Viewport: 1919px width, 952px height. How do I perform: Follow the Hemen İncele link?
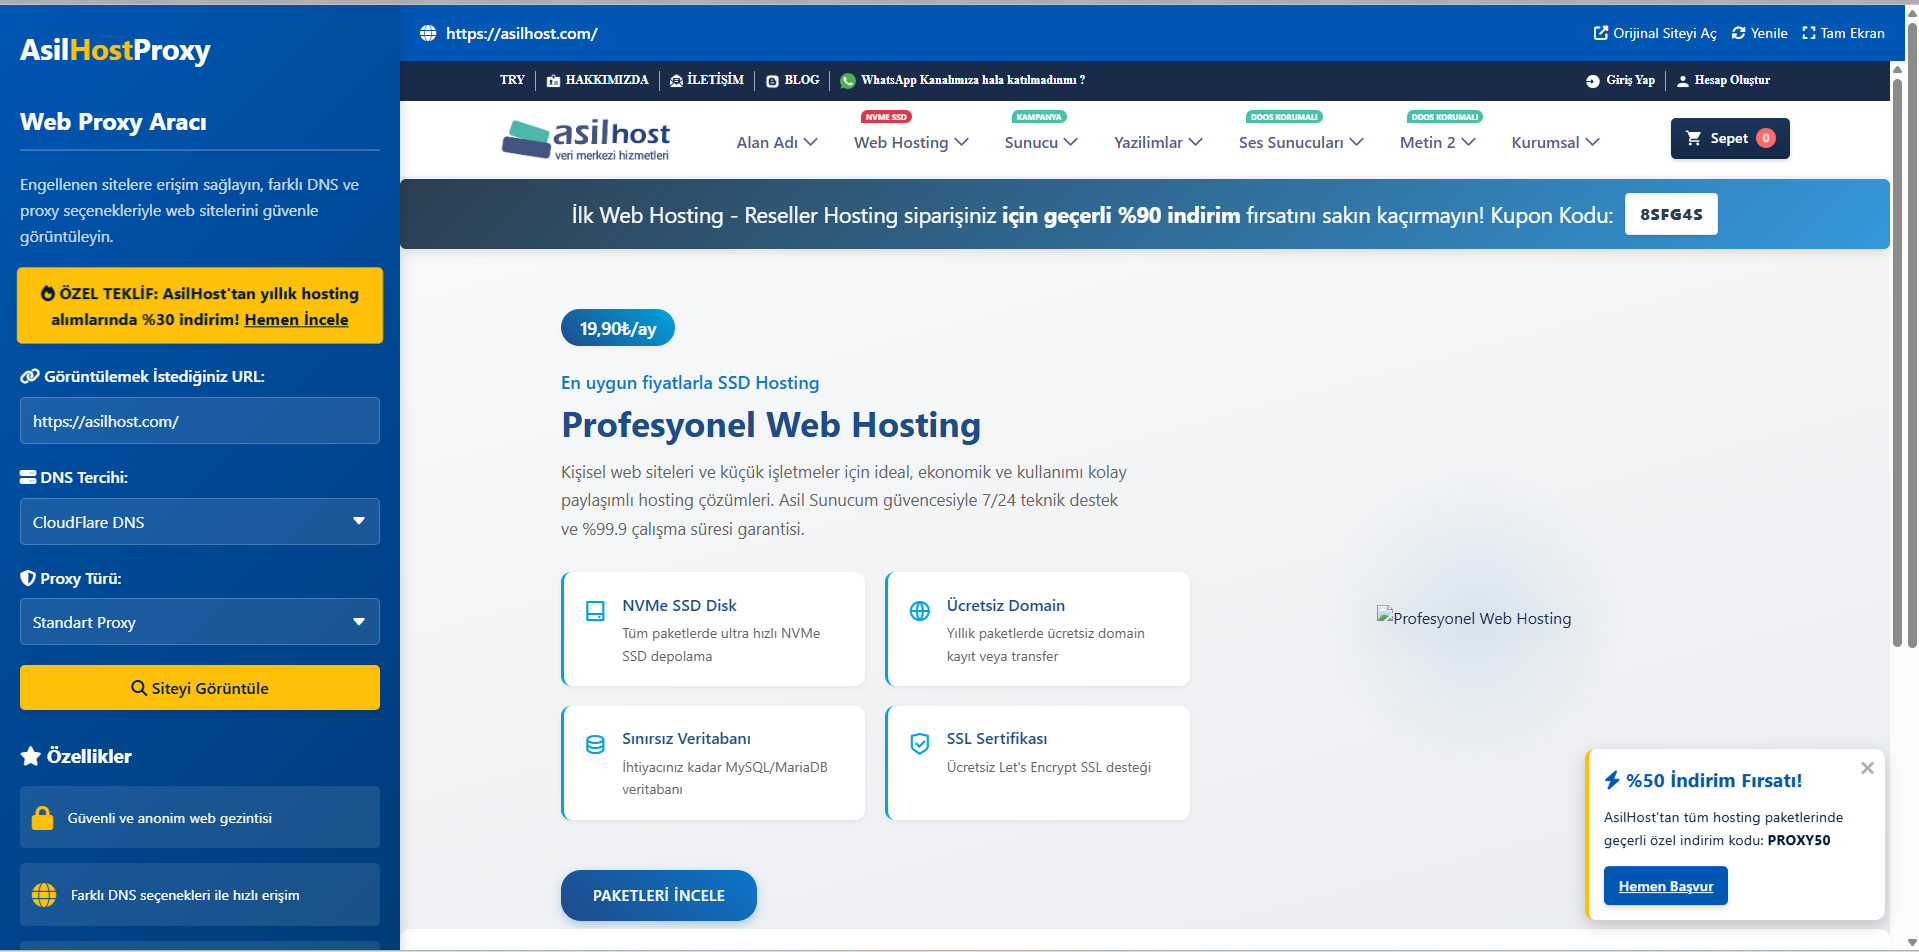296,320
